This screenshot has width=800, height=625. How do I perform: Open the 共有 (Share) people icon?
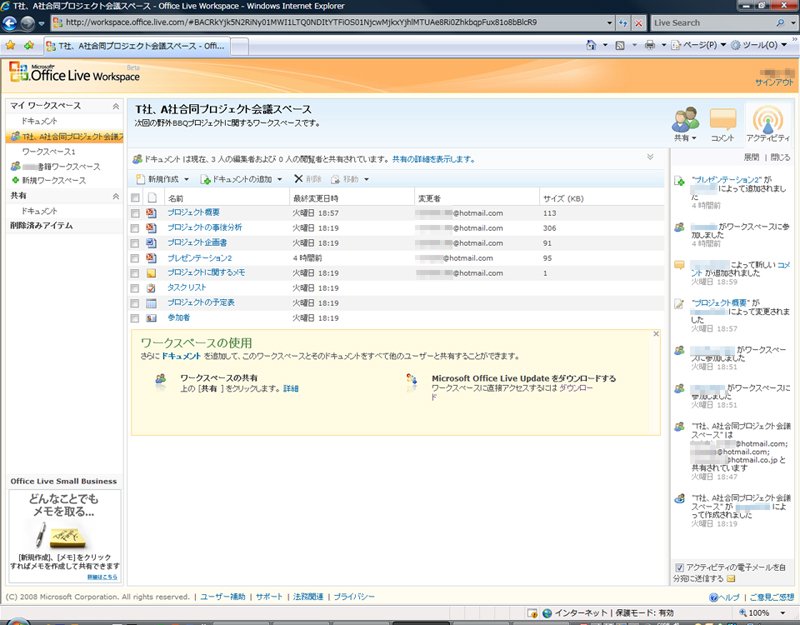point(685,120)
